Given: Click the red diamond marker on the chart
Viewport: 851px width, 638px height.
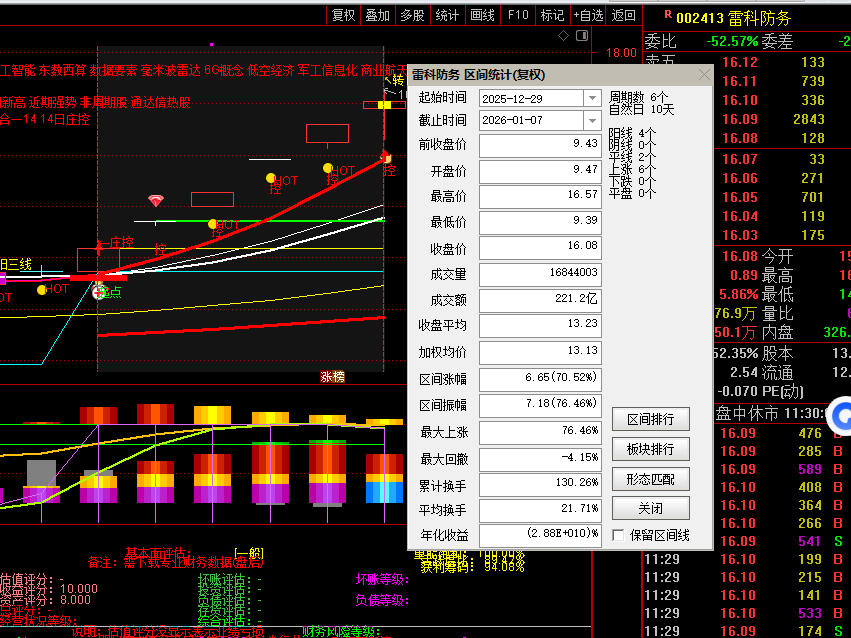Looking at the screenshot, I should [155, 201].
